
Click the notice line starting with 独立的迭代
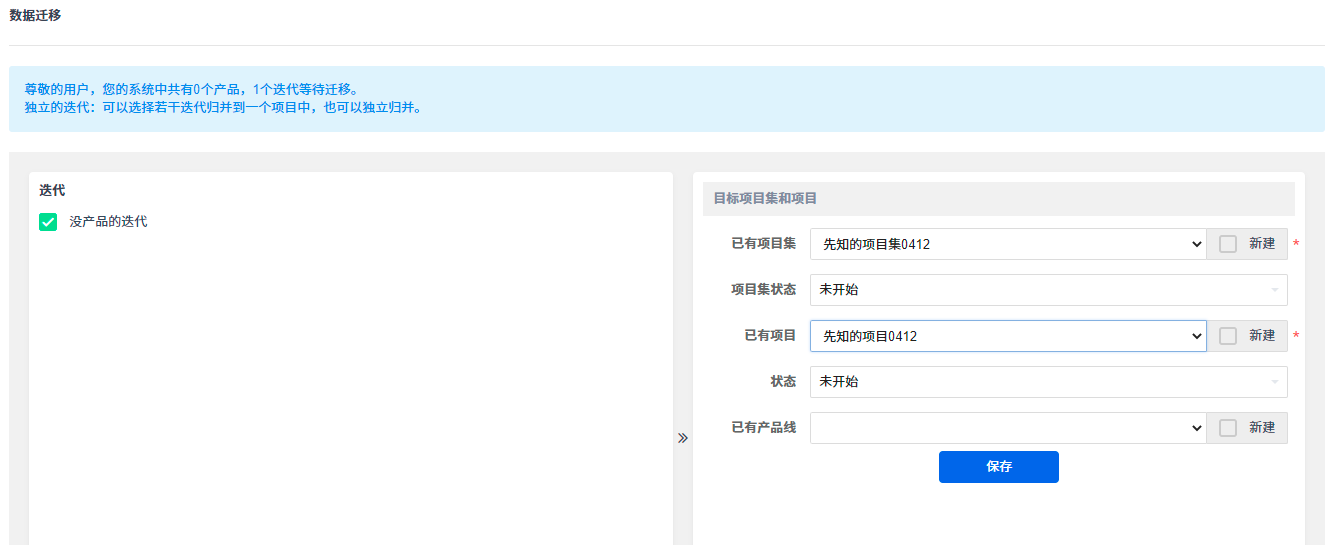point(223,107)
